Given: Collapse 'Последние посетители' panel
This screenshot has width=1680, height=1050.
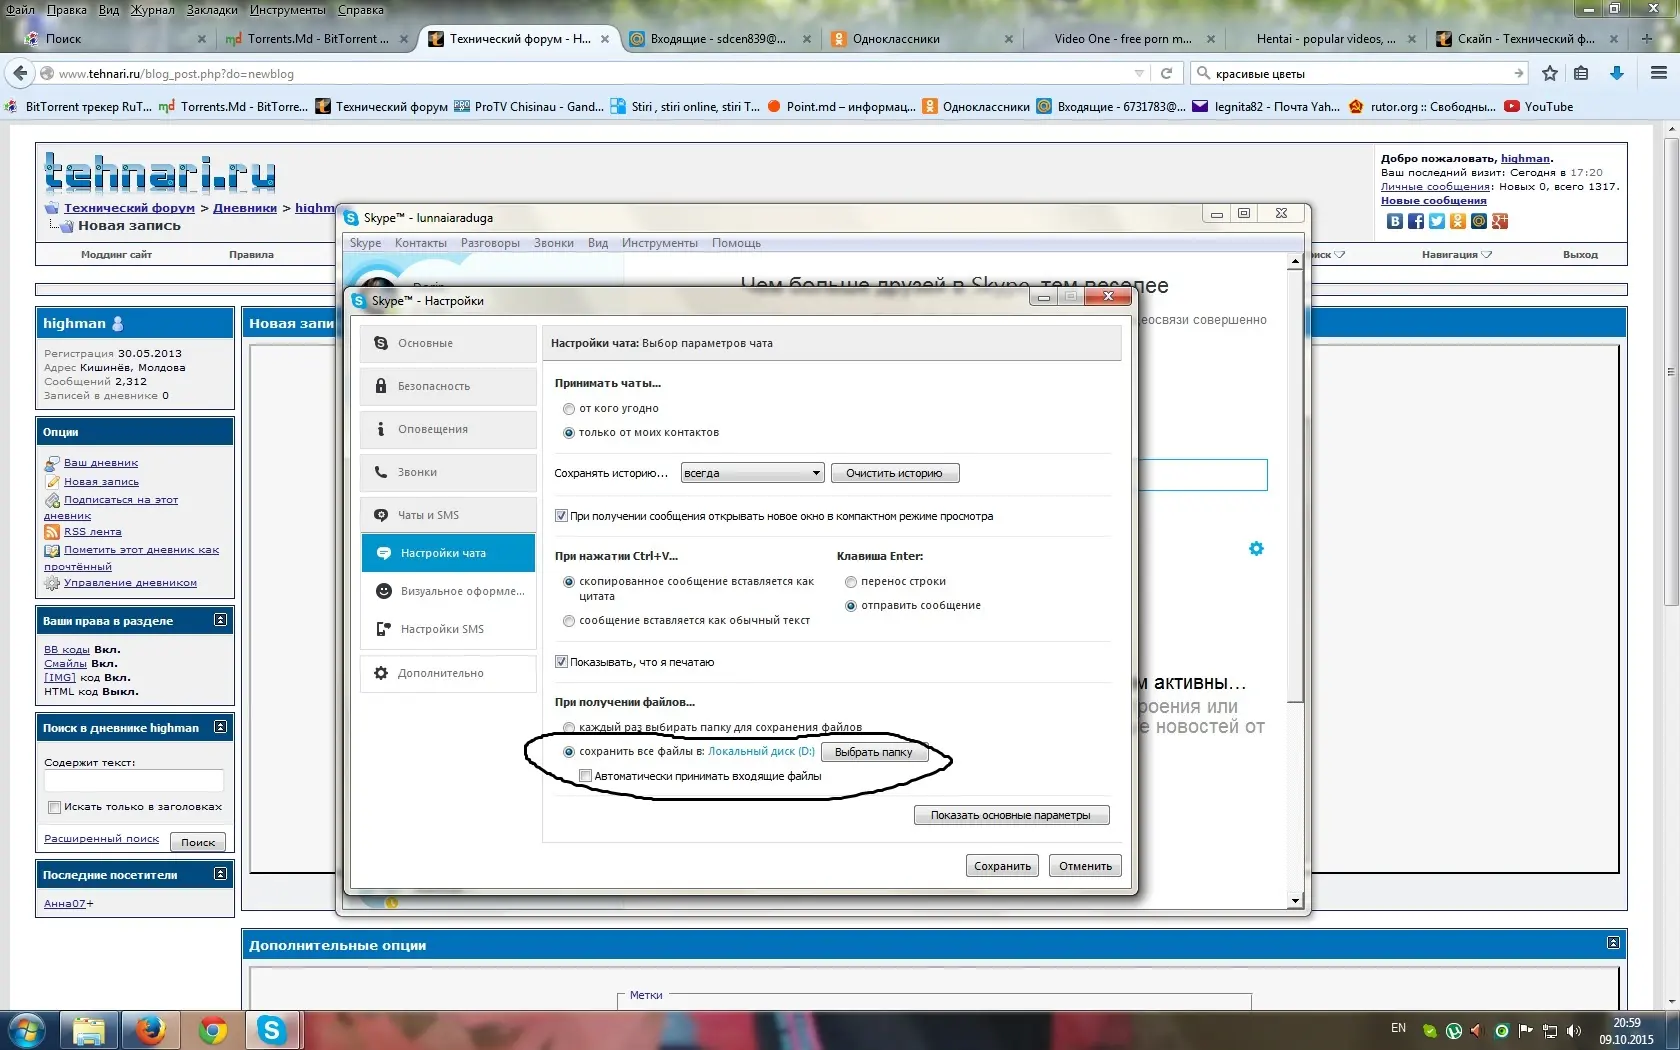Looking at the screenshot, I should coord(221,874).
